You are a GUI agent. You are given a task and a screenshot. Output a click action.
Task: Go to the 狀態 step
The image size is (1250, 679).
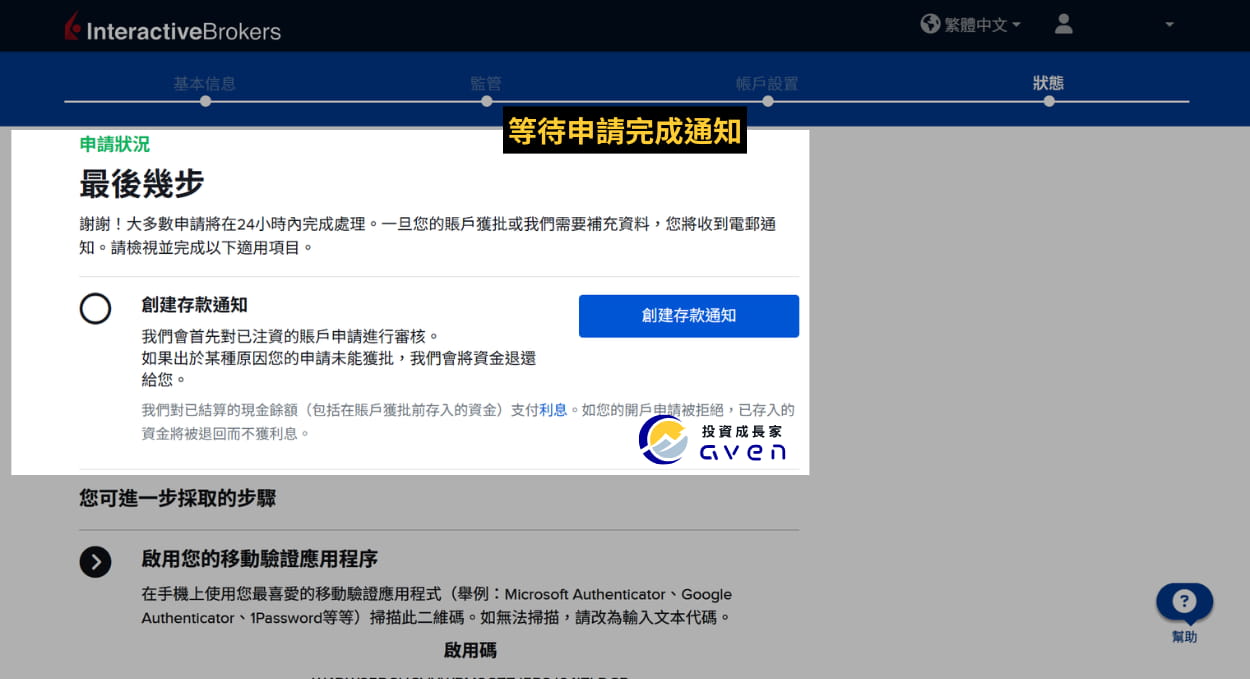(1049, 83)
